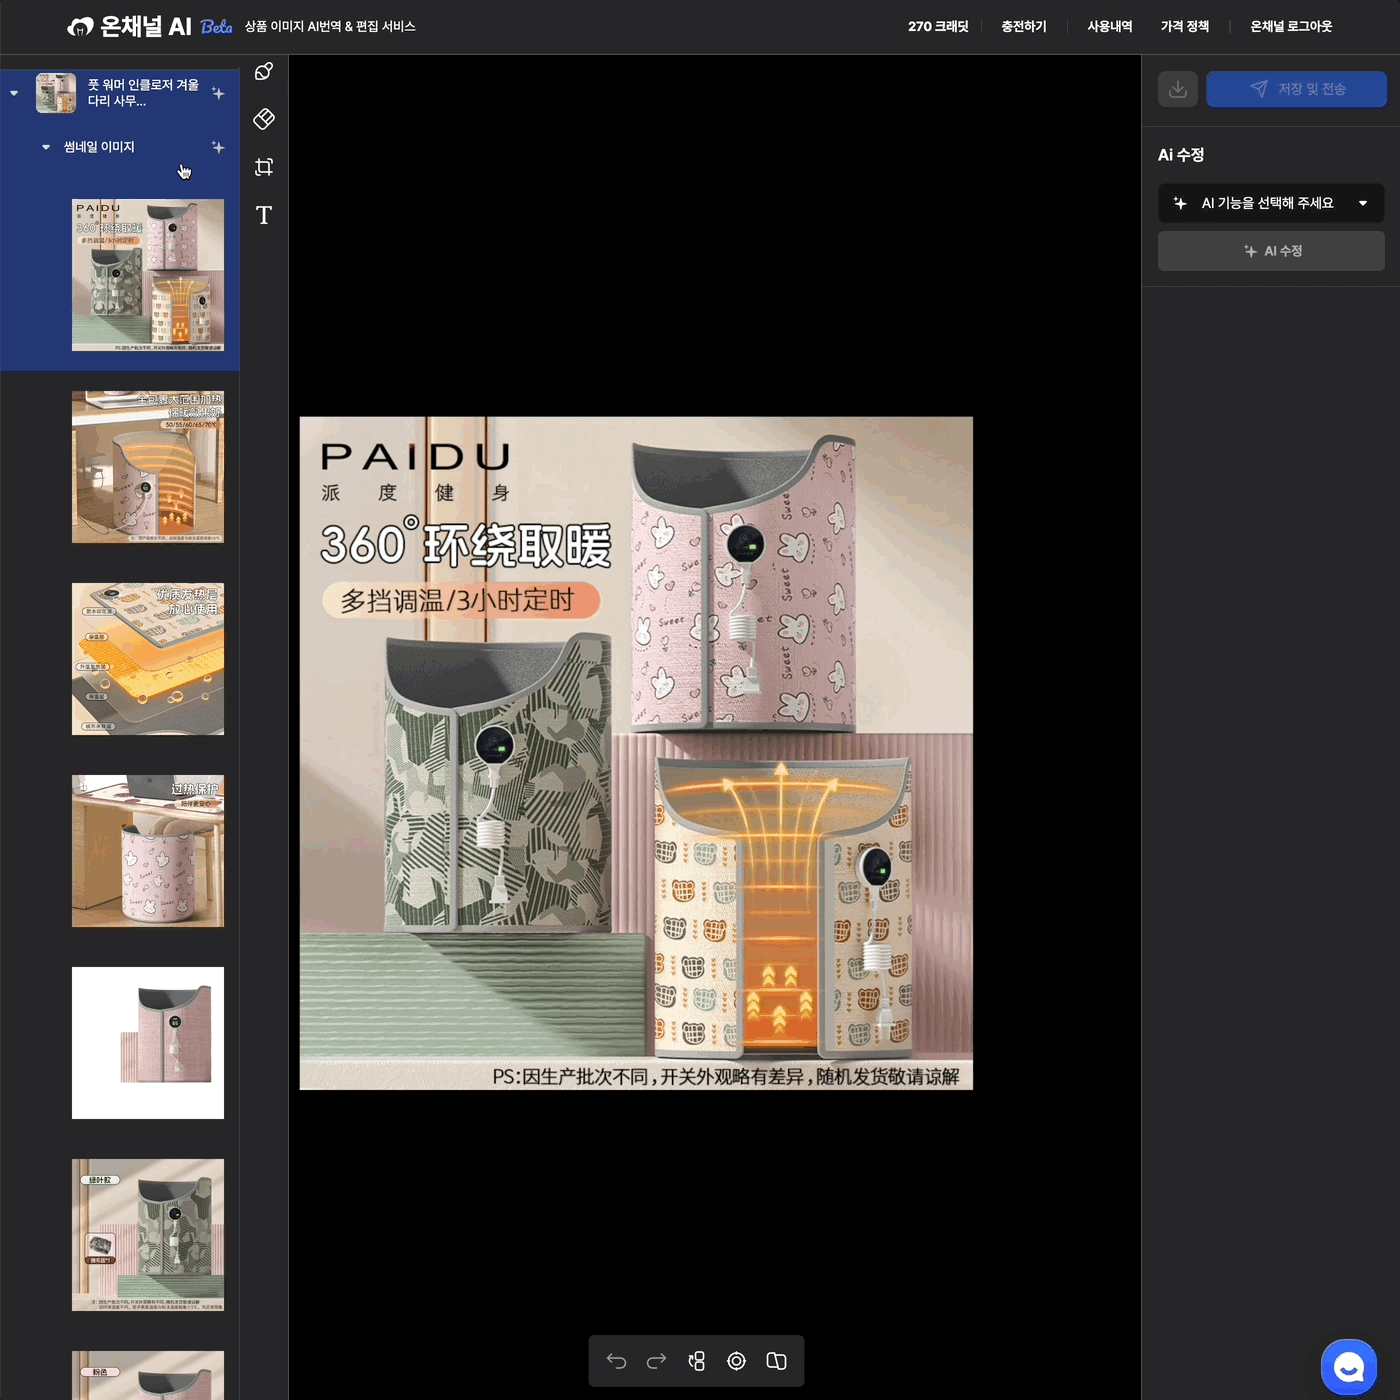
Task: Select the eraser tool
Action: [264, 119]
